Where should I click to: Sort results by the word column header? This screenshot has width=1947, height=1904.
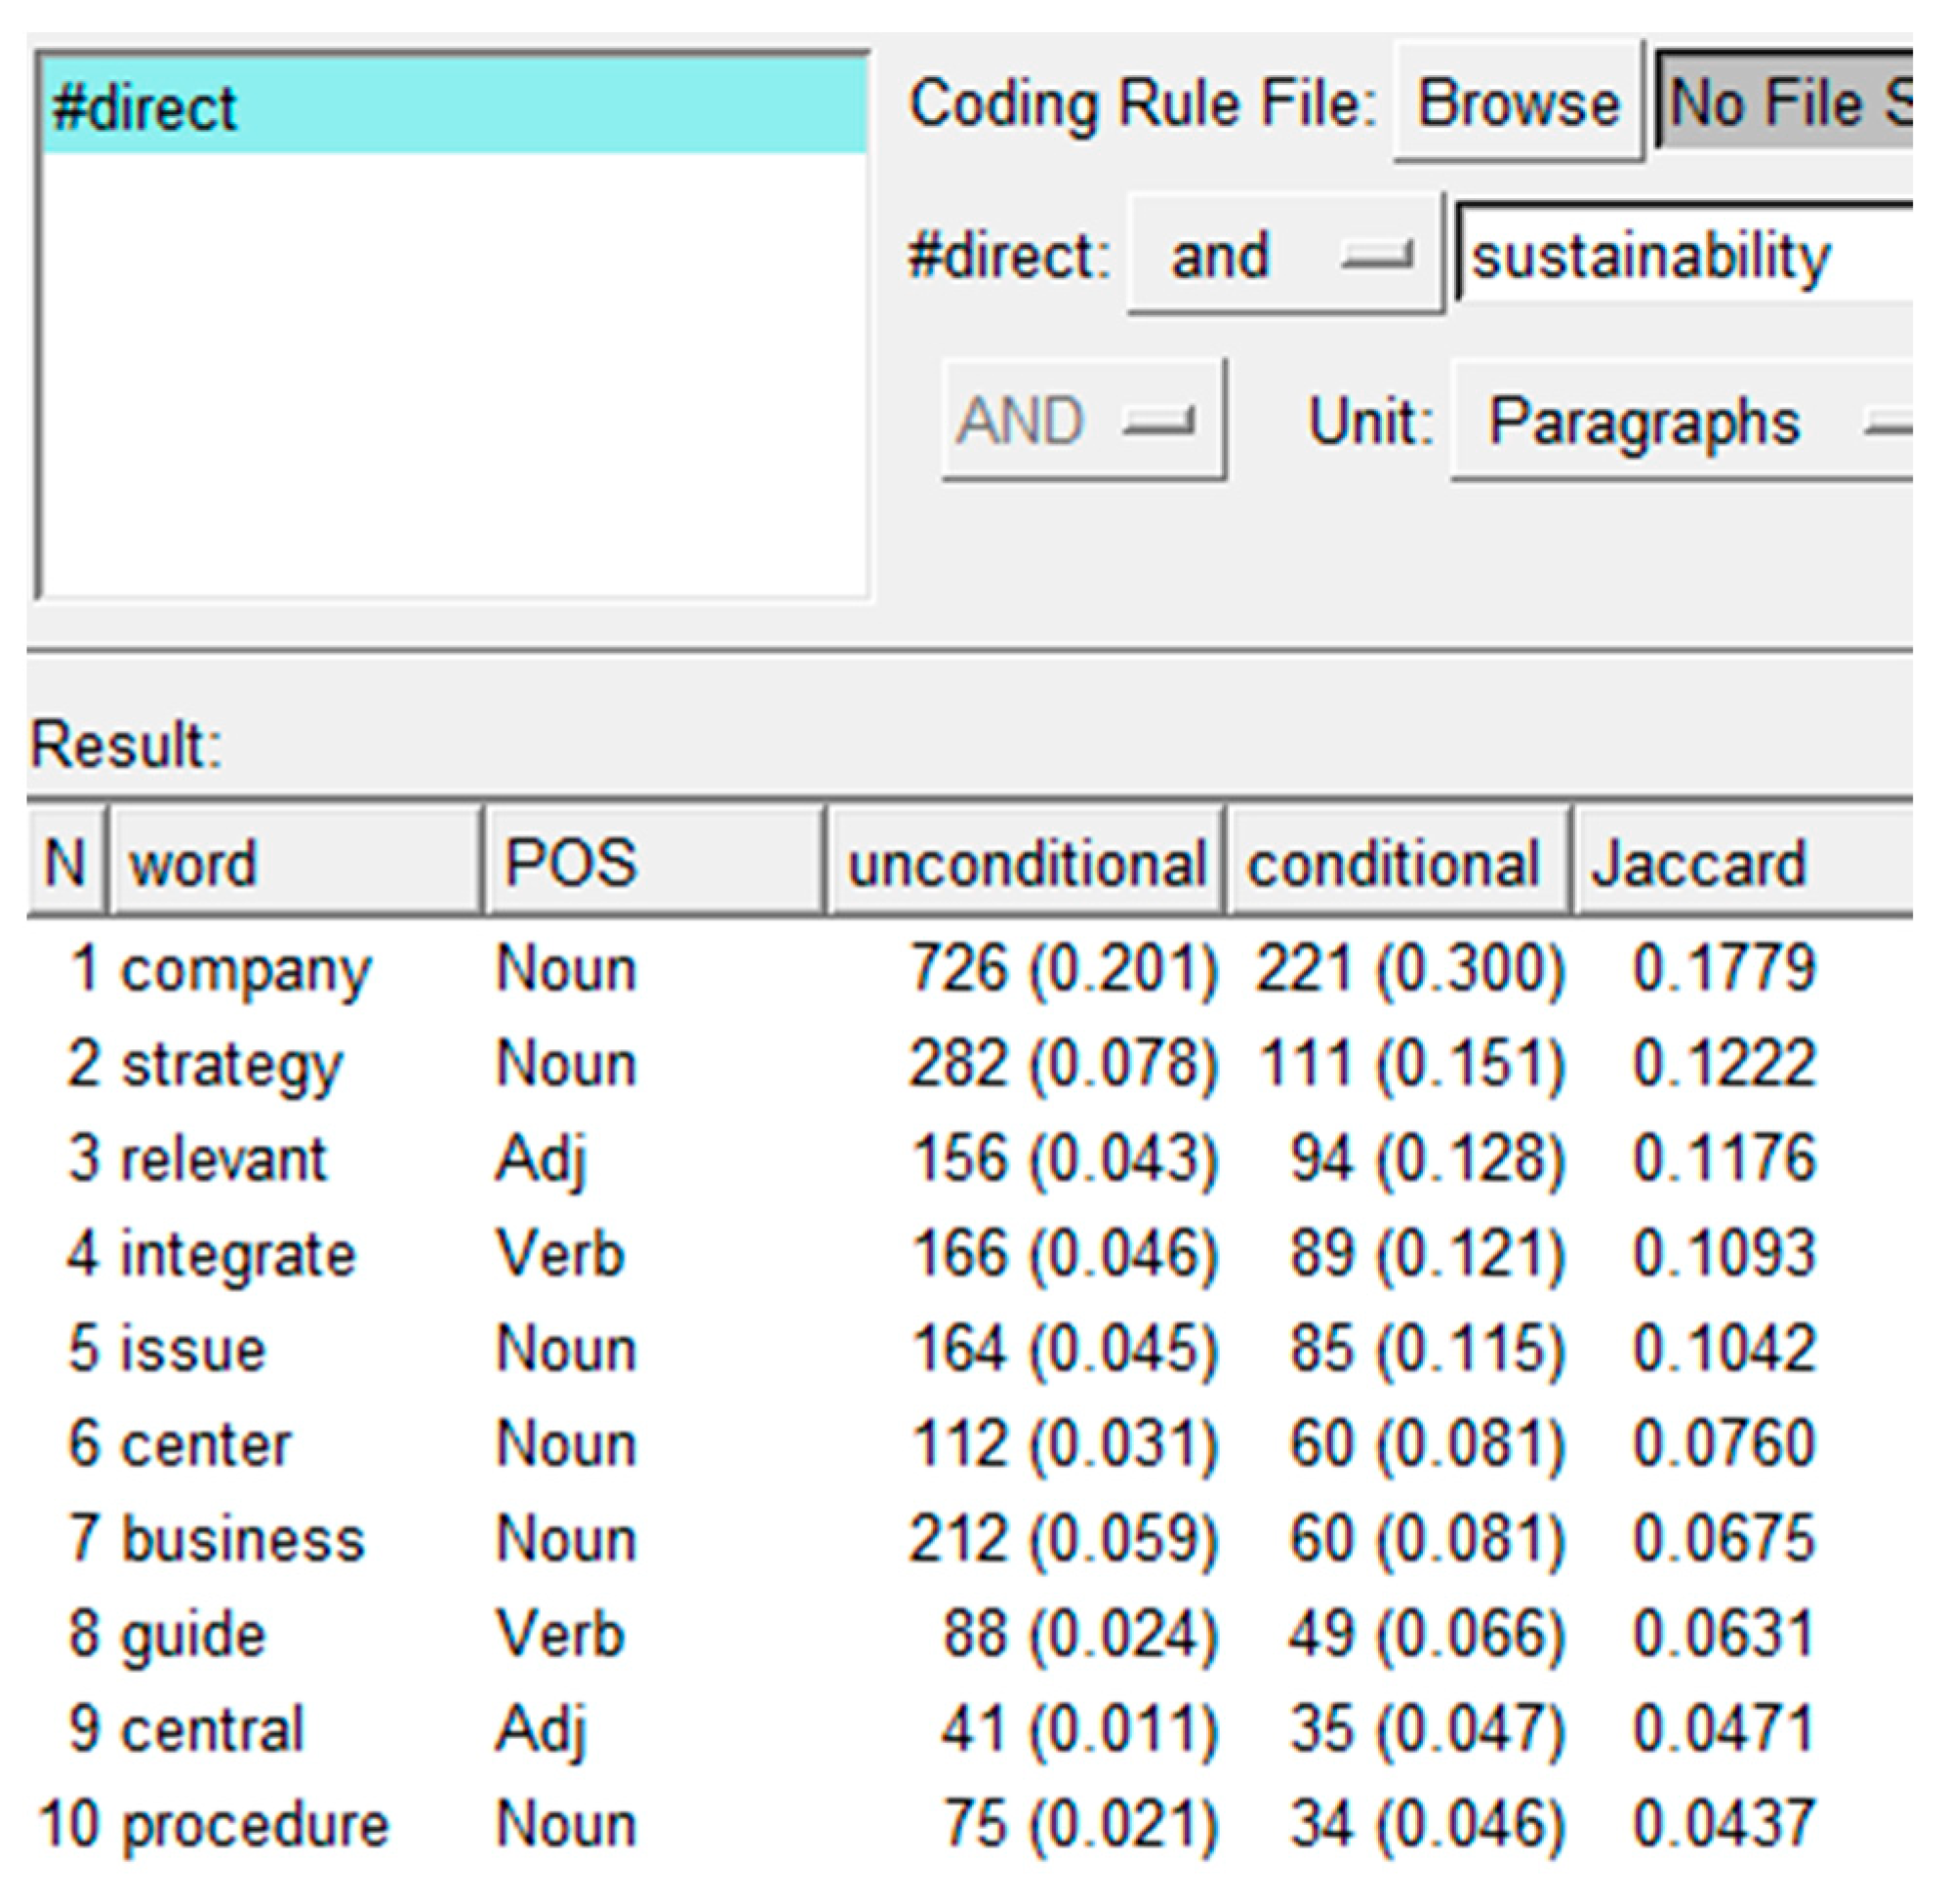click(295, 862)
